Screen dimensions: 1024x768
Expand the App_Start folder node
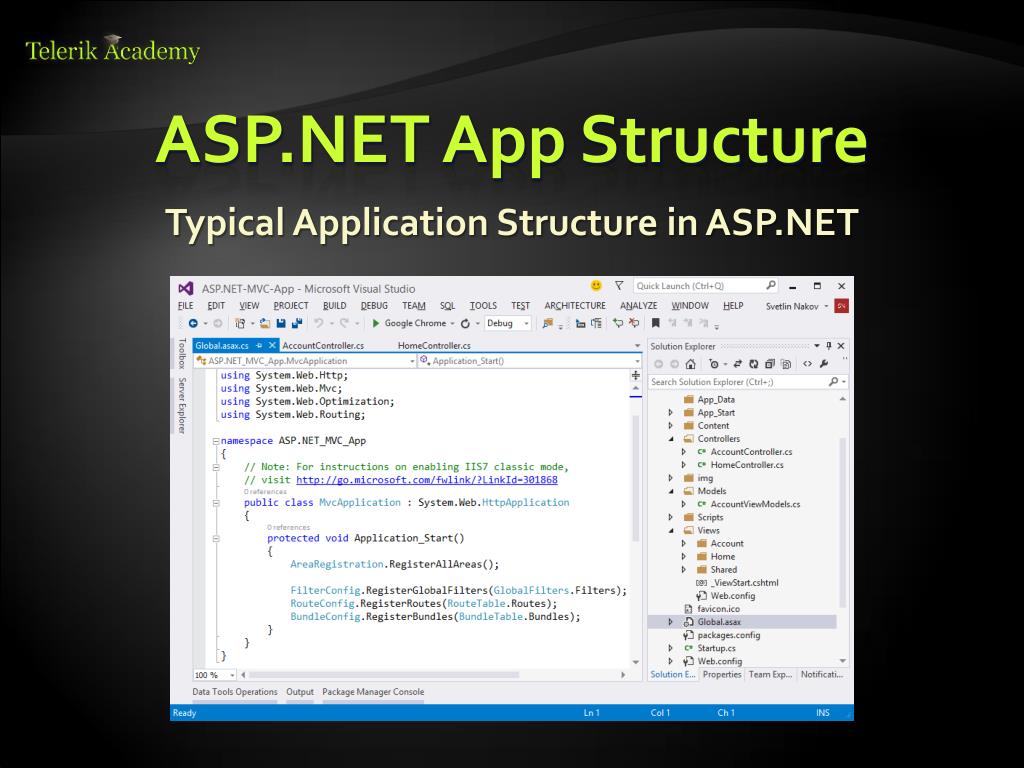click(670, 413)
